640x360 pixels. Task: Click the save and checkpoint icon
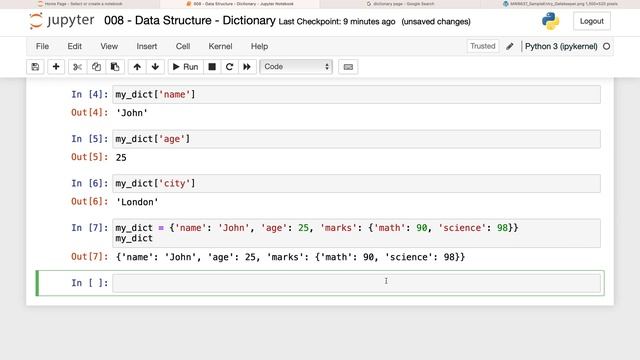35,67
